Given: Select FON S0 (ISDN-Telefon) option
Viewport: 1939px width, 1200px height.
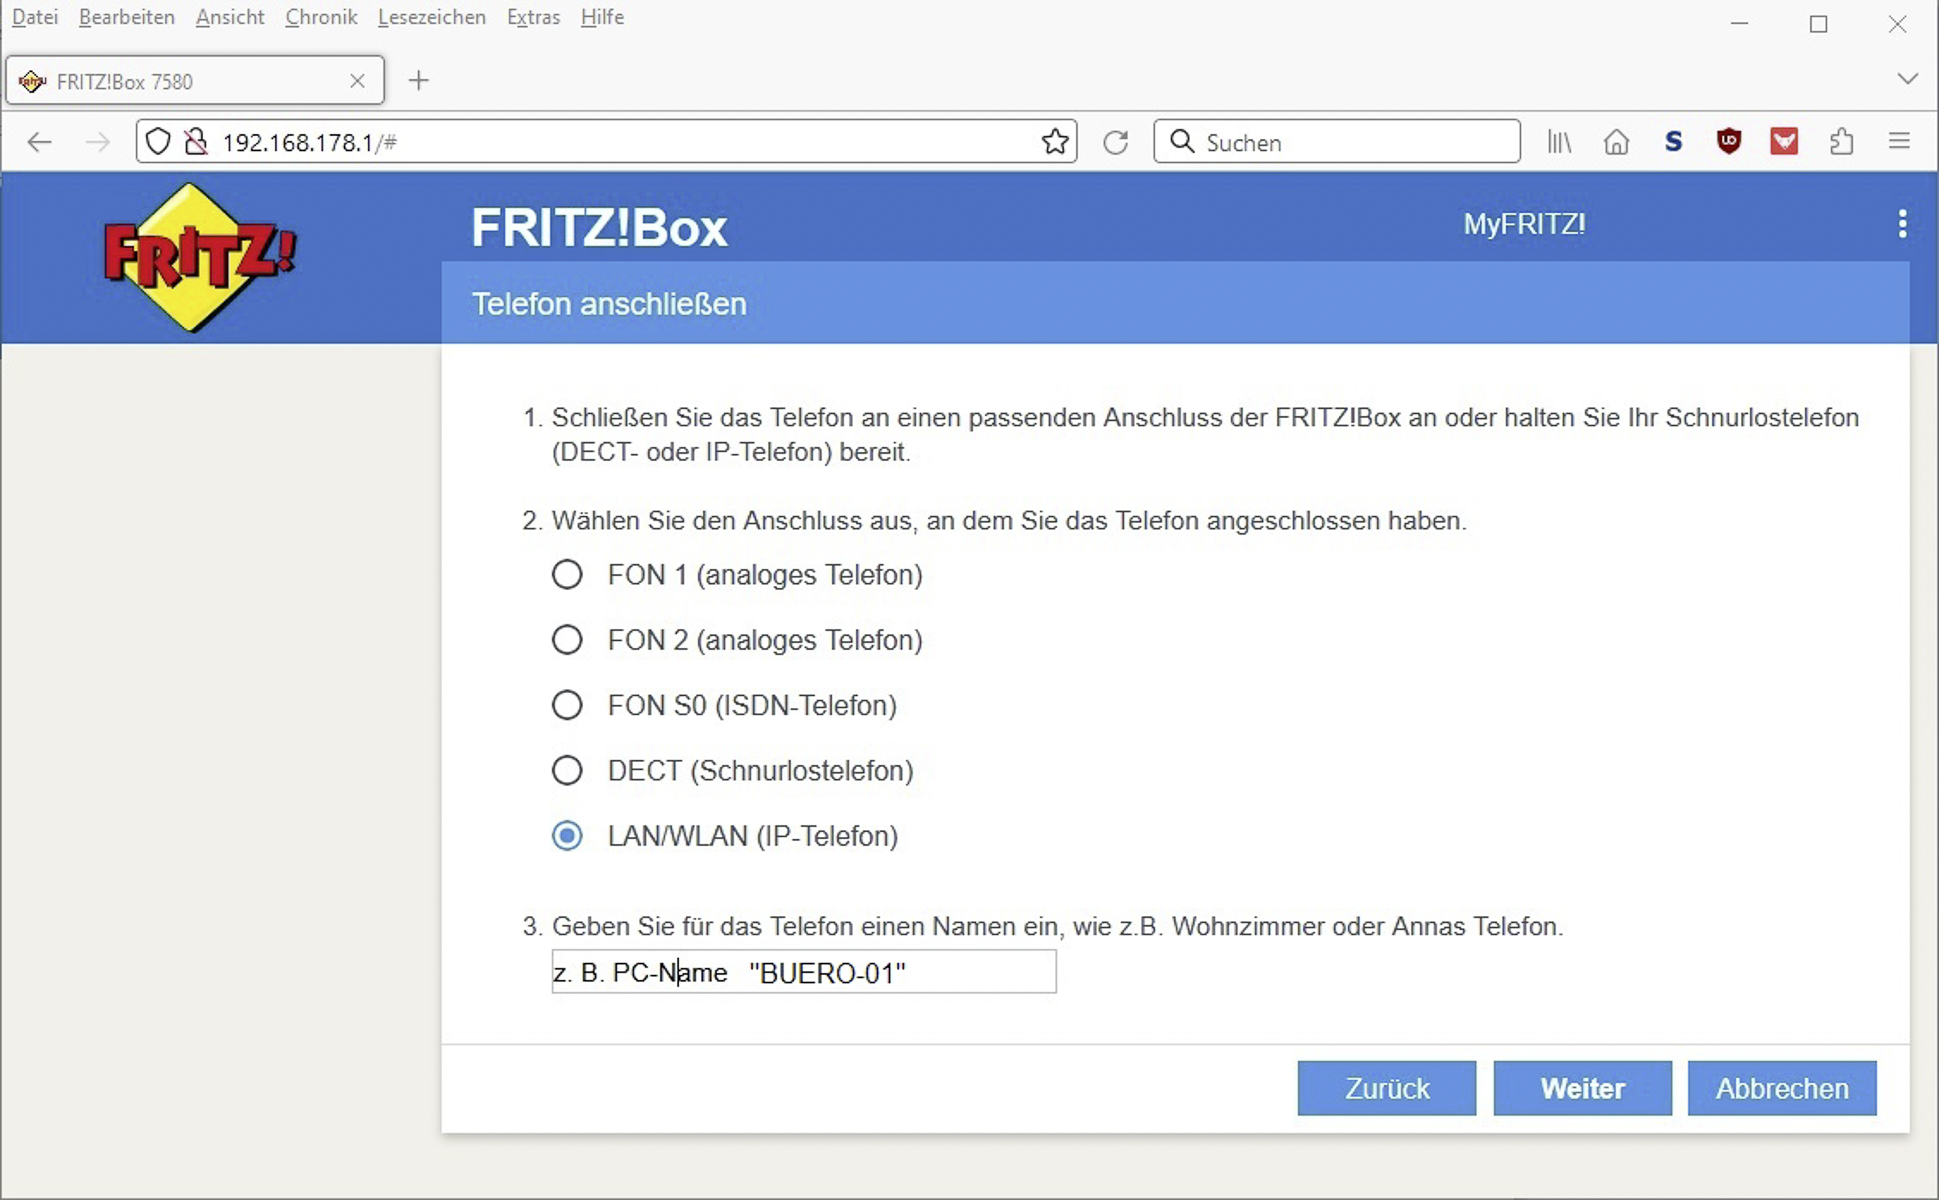Looking at the screenshot, I should [567, 705].
